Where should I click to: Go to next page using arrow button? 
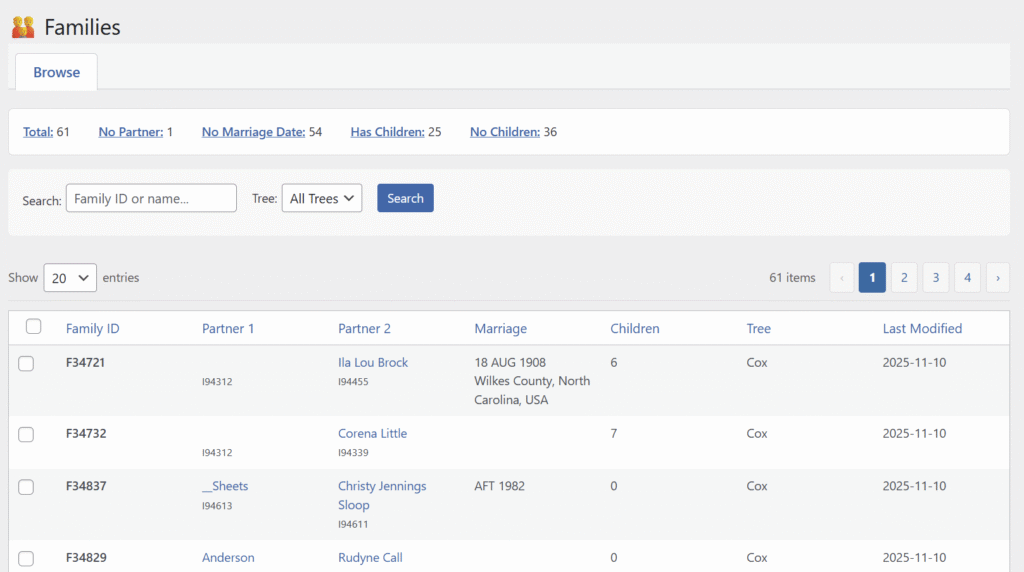[x=997, y=278]
